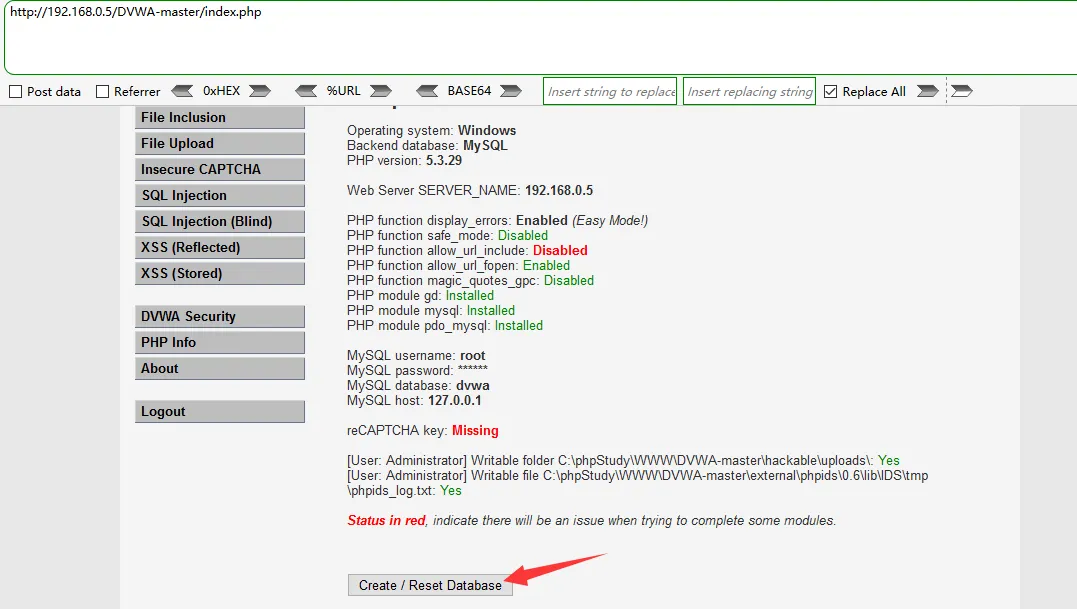The height and width of the screenshot is (609, 1077).
Task: Open the File Upload menu item
Action: click(x=220, y=143)
